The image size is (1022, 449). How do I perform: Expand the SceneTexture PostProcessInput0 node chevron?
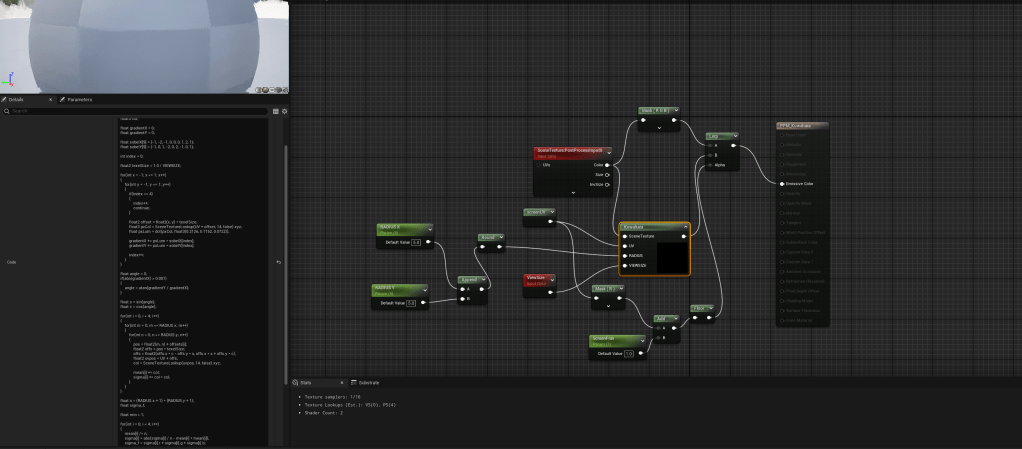(x=572, y=191)
